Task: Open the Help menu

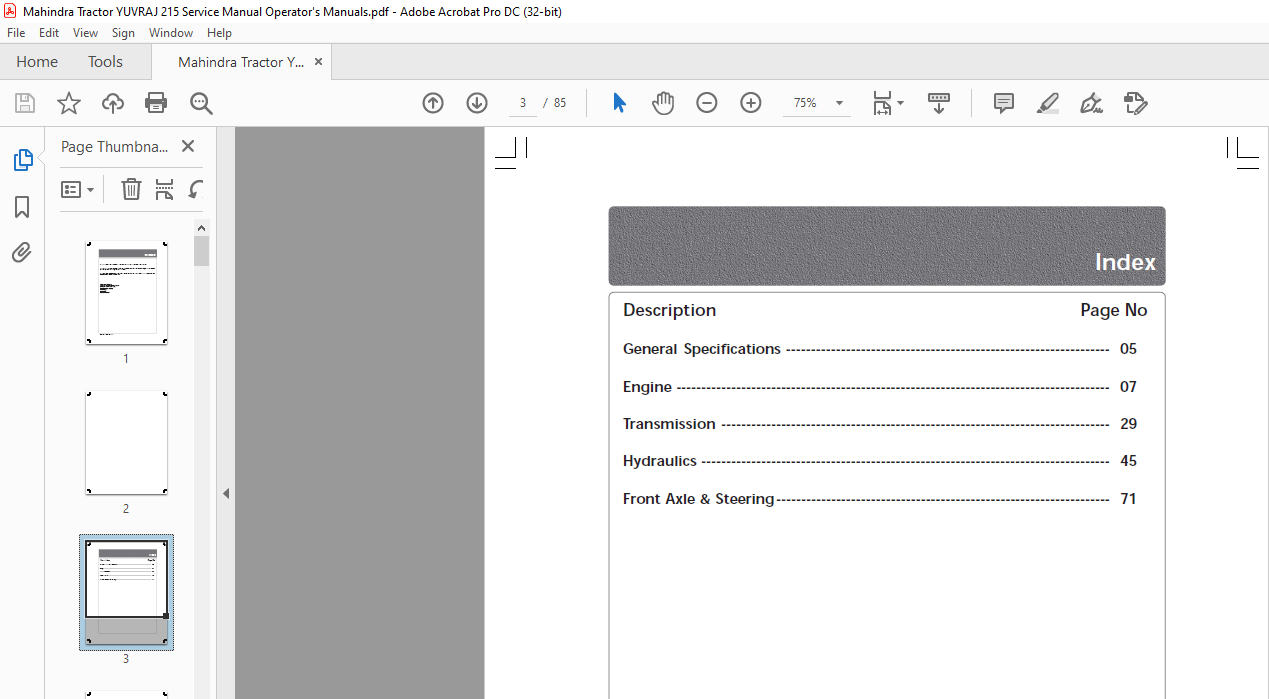Action: 219,33
